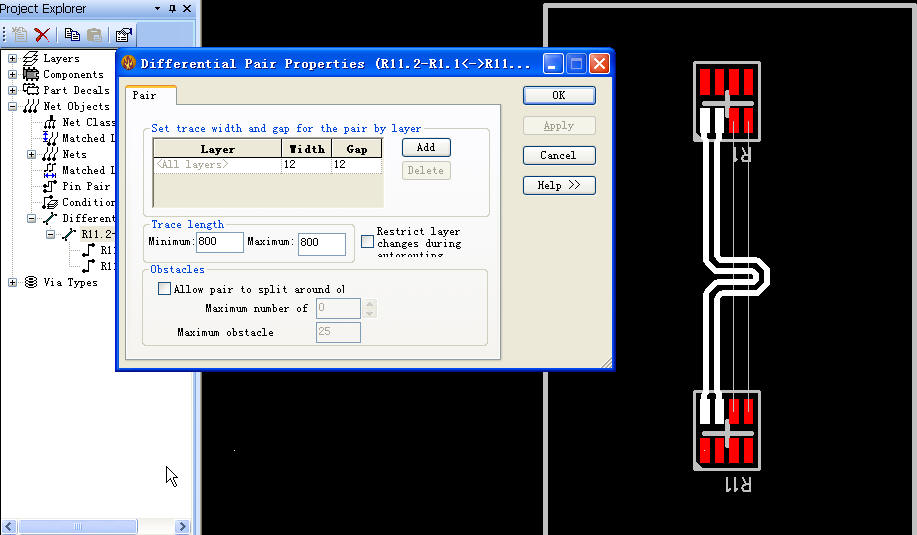Click the Width cell showing 12
The height and width of the screenshot is (535, 917).
pyautogui.click(x=306, y=165)
